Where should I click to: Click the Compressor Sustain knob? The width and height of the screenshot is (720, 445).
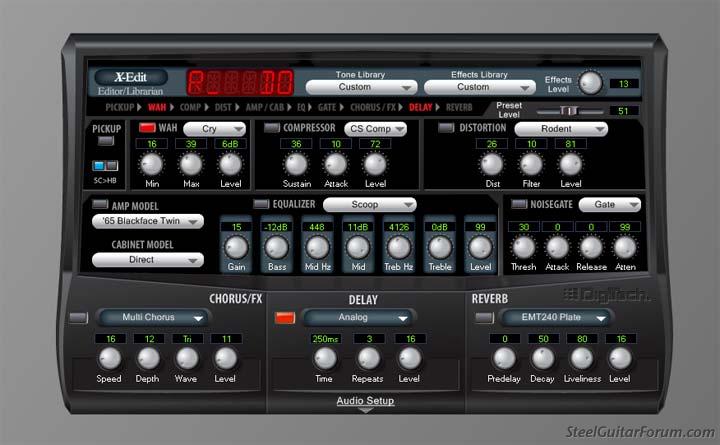coord(296,164)
